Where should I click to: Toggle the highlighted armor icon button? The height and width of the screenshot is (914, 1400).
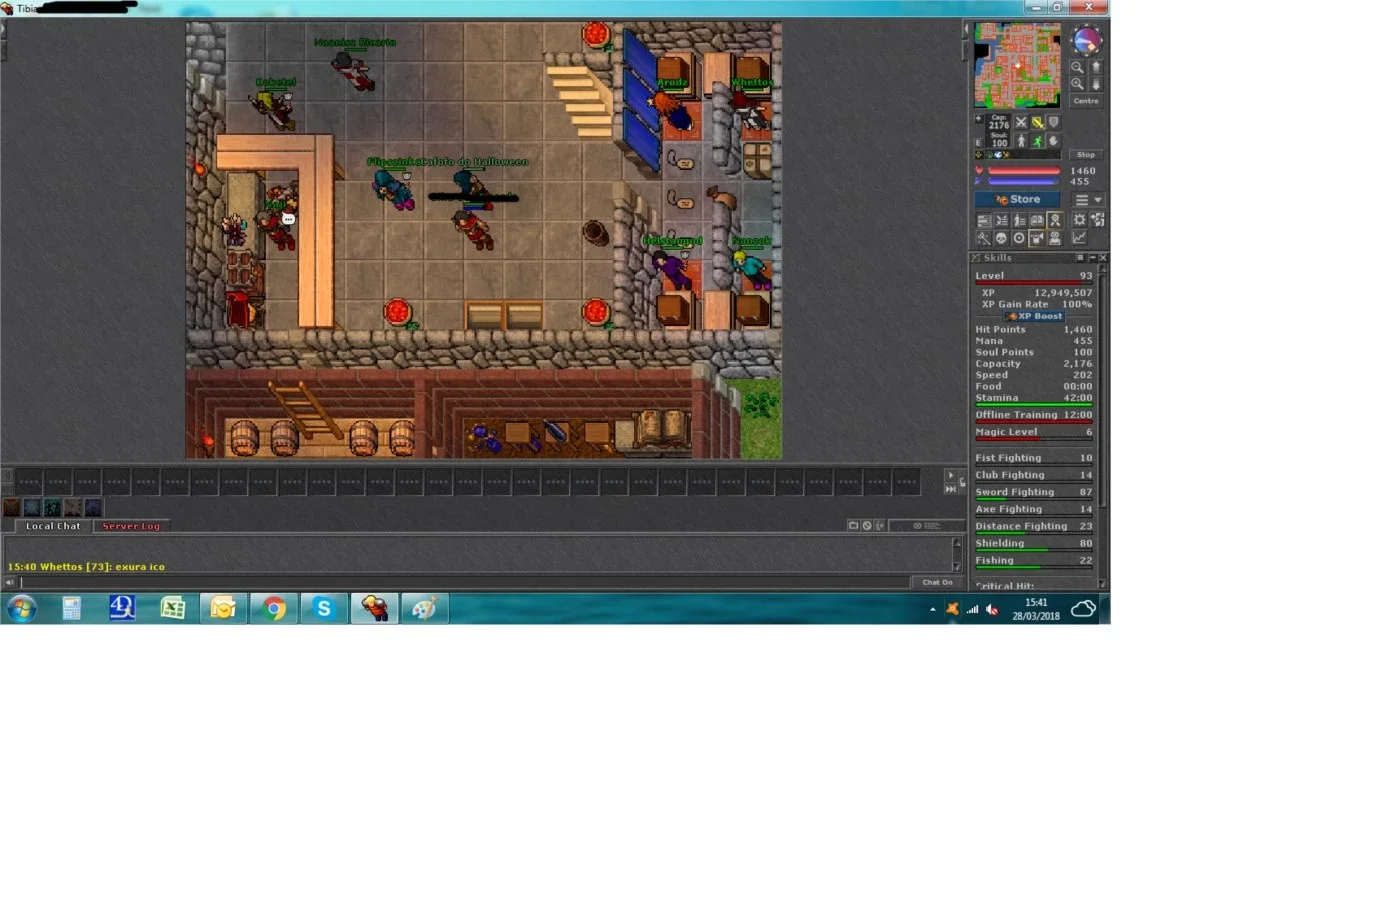click(x=1037, y=238)
